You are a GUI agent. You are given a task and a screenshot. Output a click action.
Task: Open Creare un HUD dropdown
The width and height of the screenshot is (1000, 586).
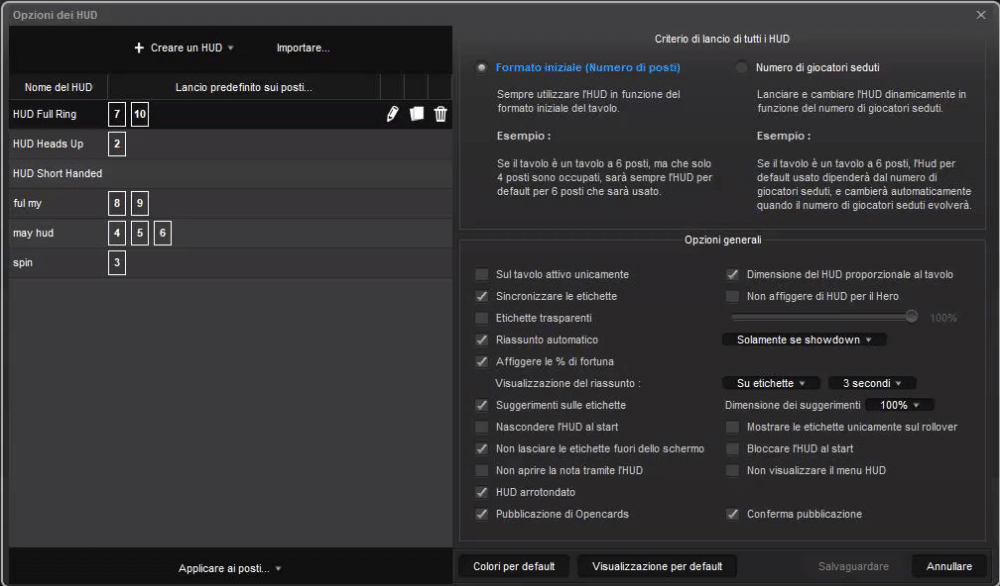(184, 48)
